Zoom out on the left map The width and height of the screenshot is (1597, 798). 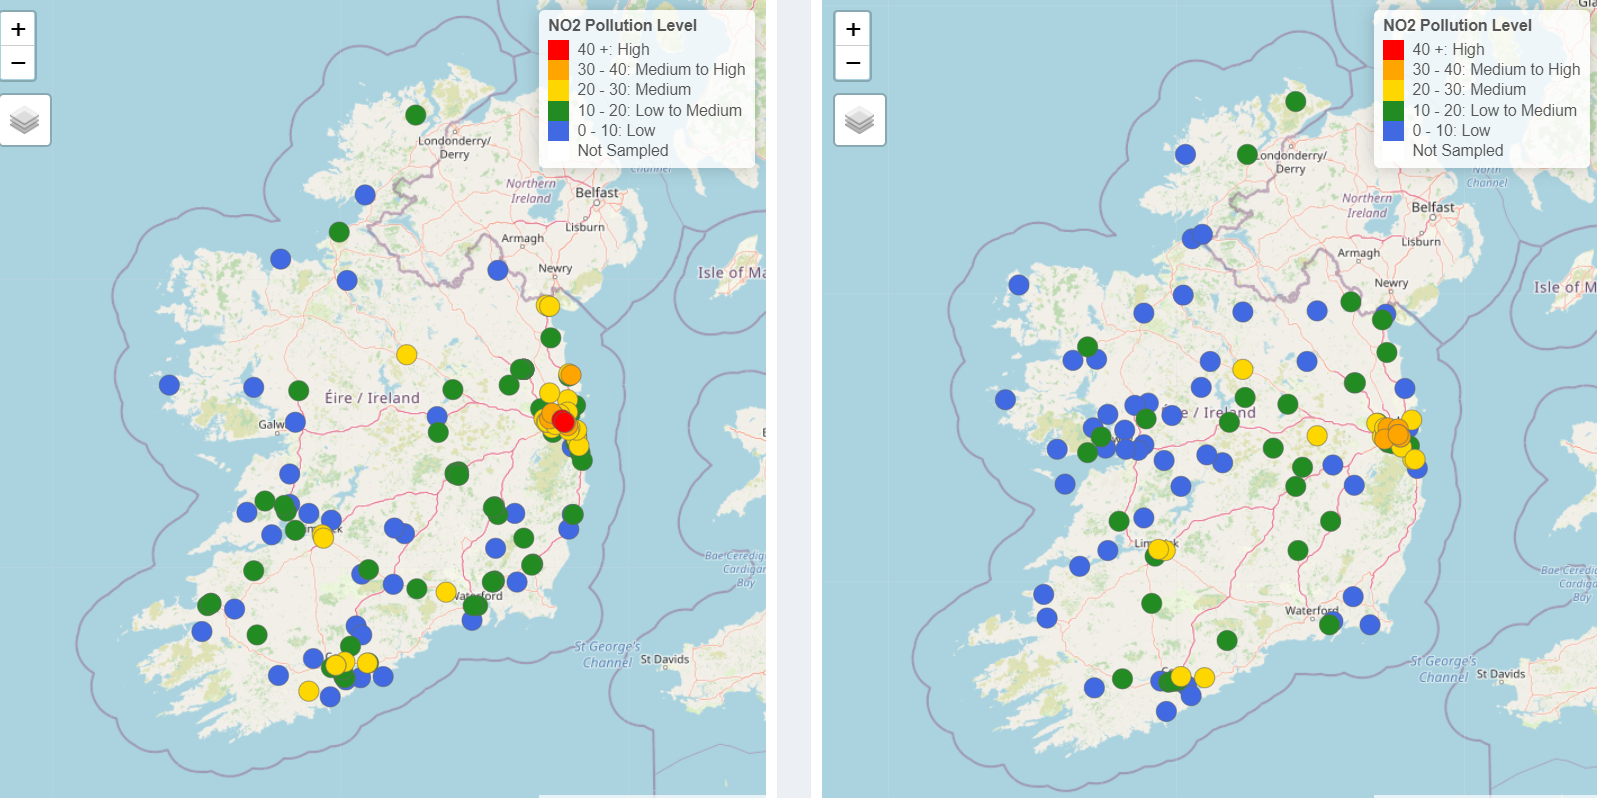18,63
